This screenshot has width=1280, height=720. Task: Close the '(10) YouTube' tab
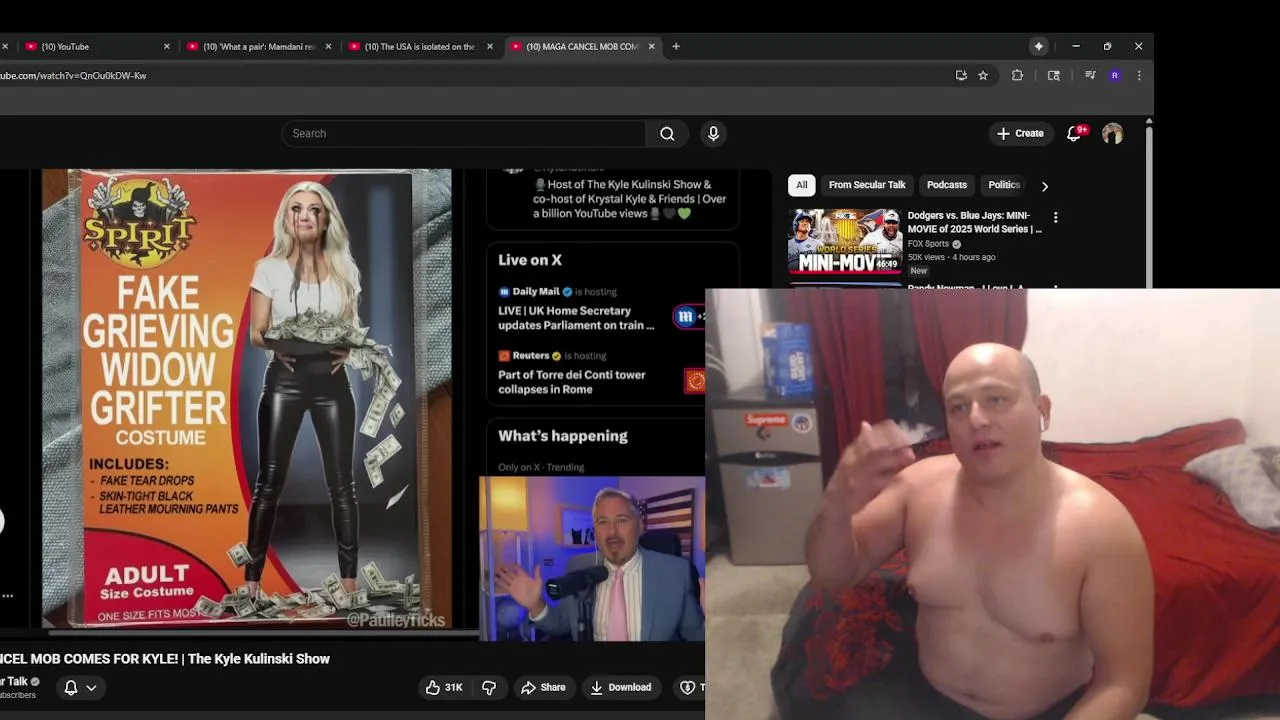(x=167, y=46)
